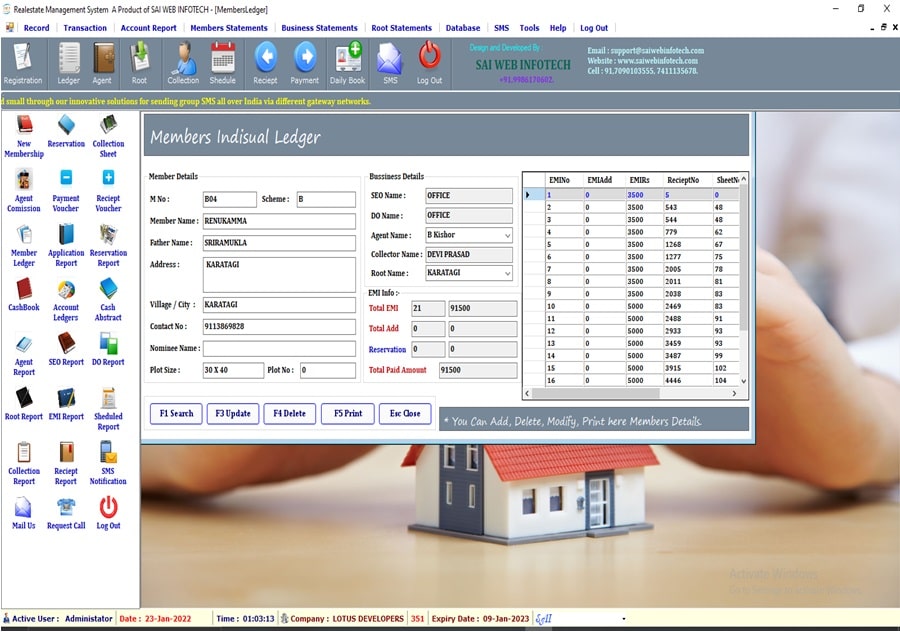Image resolution: width=900 pixels, height=632 pixels.
Task: Click the Daily Book toolbar icon
Action: (348, 62)
